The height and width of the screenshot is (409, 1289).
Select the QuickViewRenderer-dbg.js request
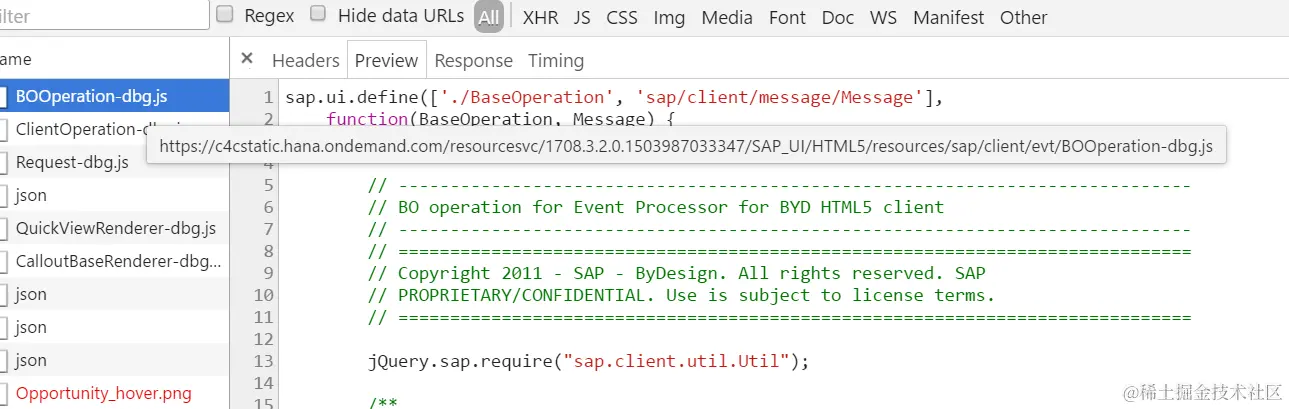114,228
